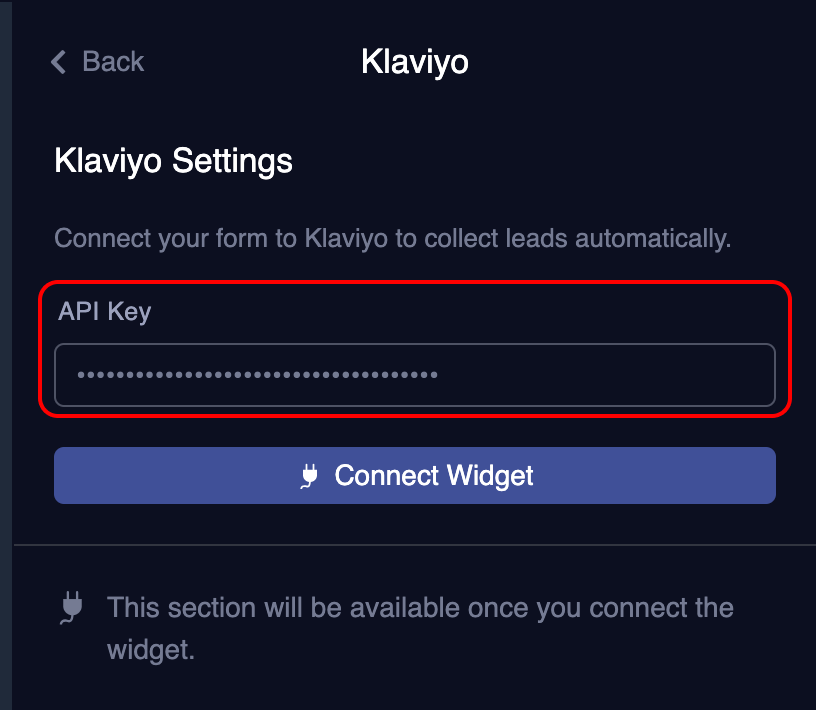Click the Klaviyo page title at top

click(x=415, y=62)
